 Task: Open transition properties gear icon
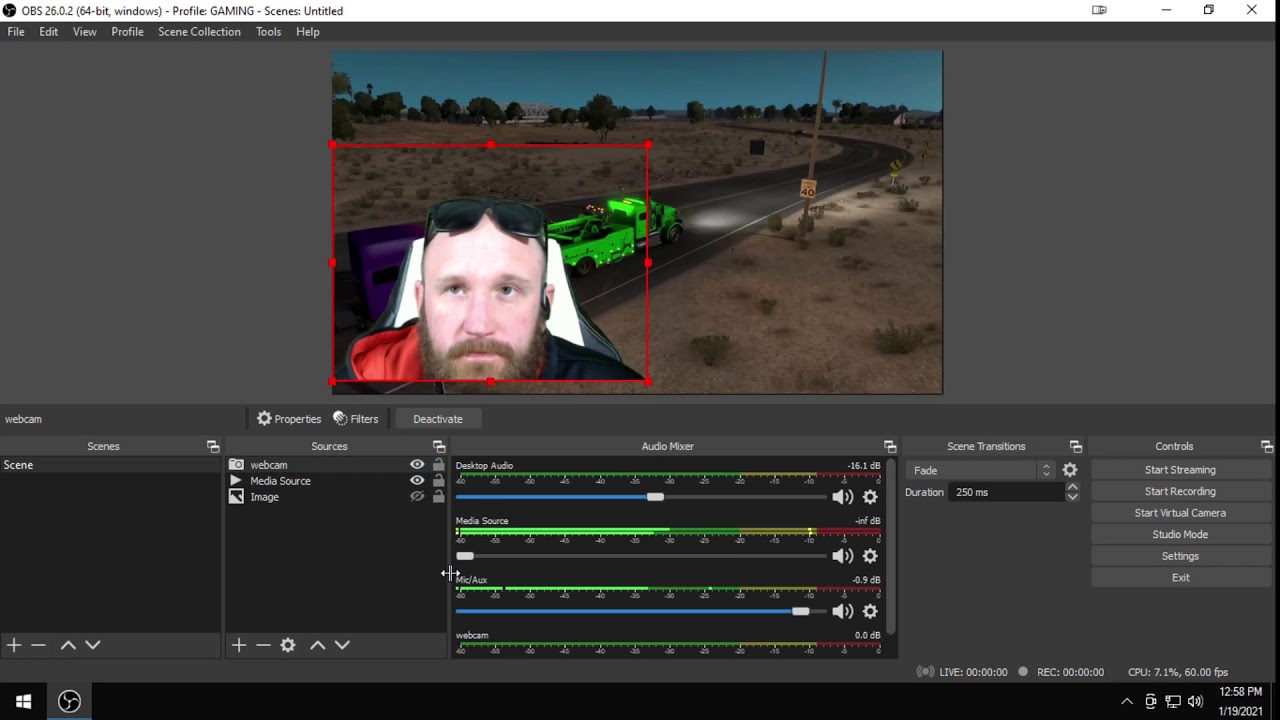[x=1070, y=470]
